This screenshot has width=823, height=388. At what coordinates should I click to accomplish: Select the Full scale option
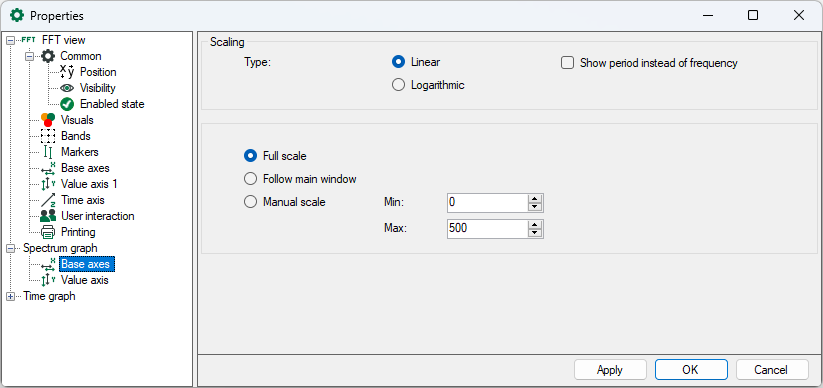[x=251, y=156]
